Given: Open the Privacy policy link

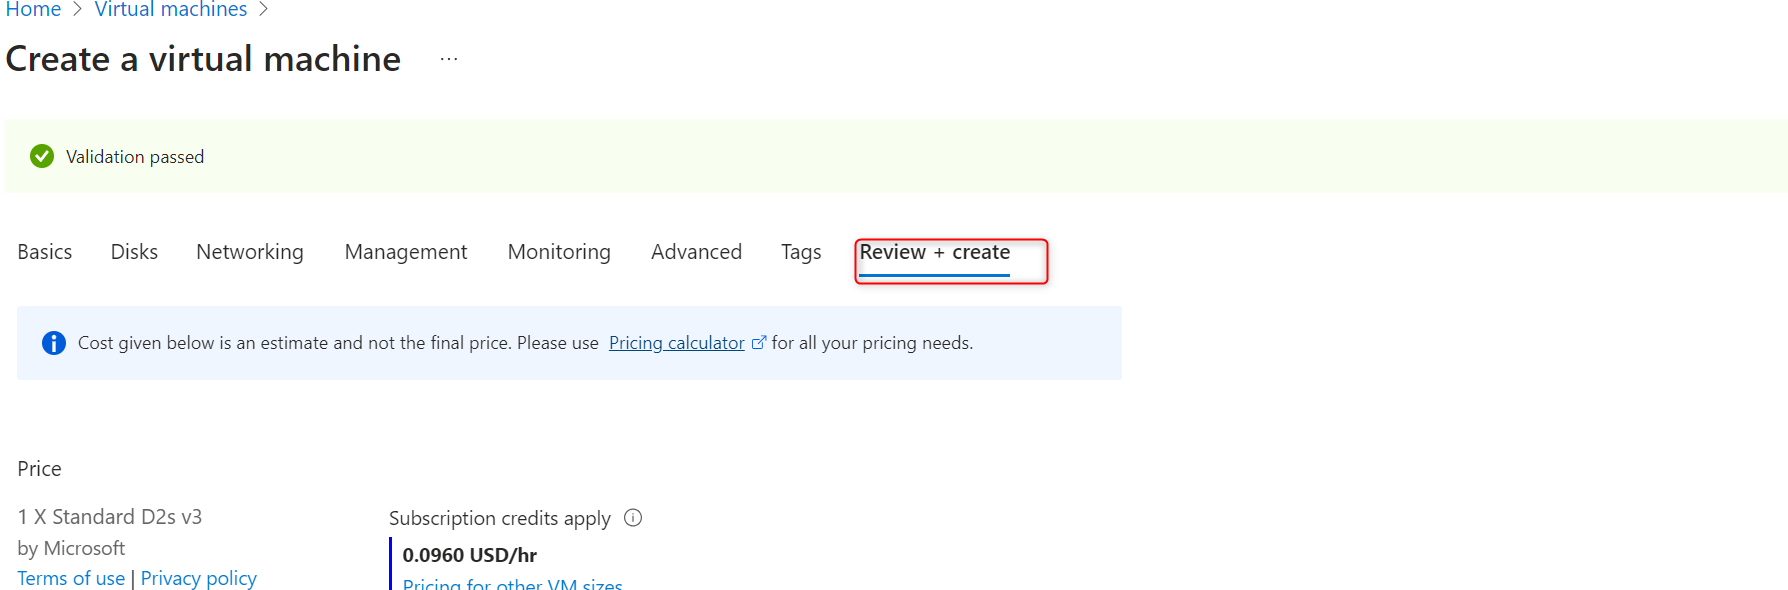Looking at the screenshot, I should tap(199, 578).
